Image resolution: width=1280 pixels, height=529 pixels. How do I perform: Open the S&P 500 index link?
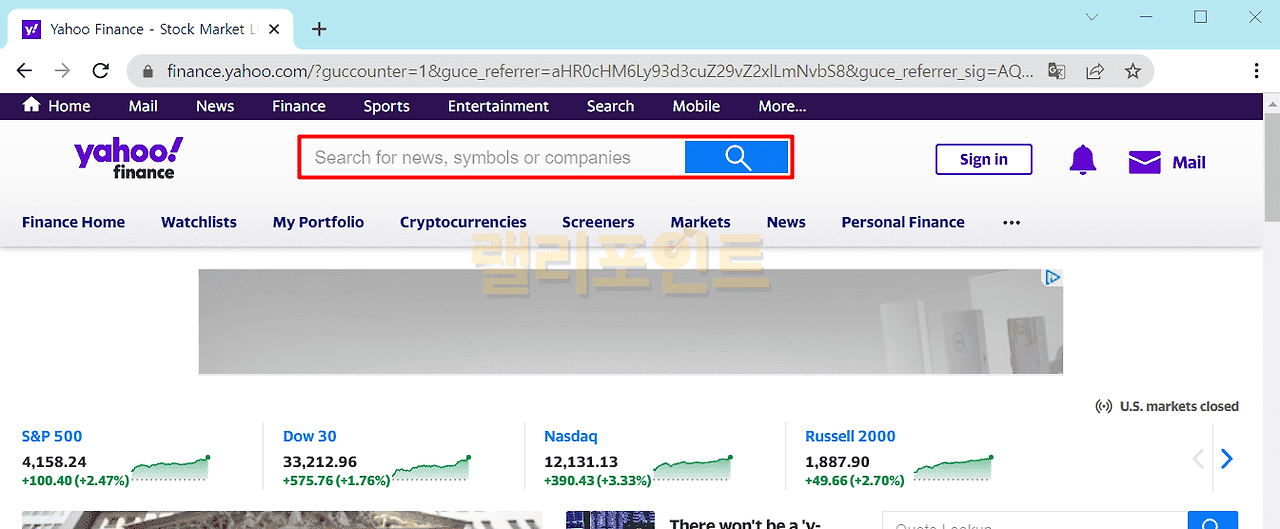[52, 436]
